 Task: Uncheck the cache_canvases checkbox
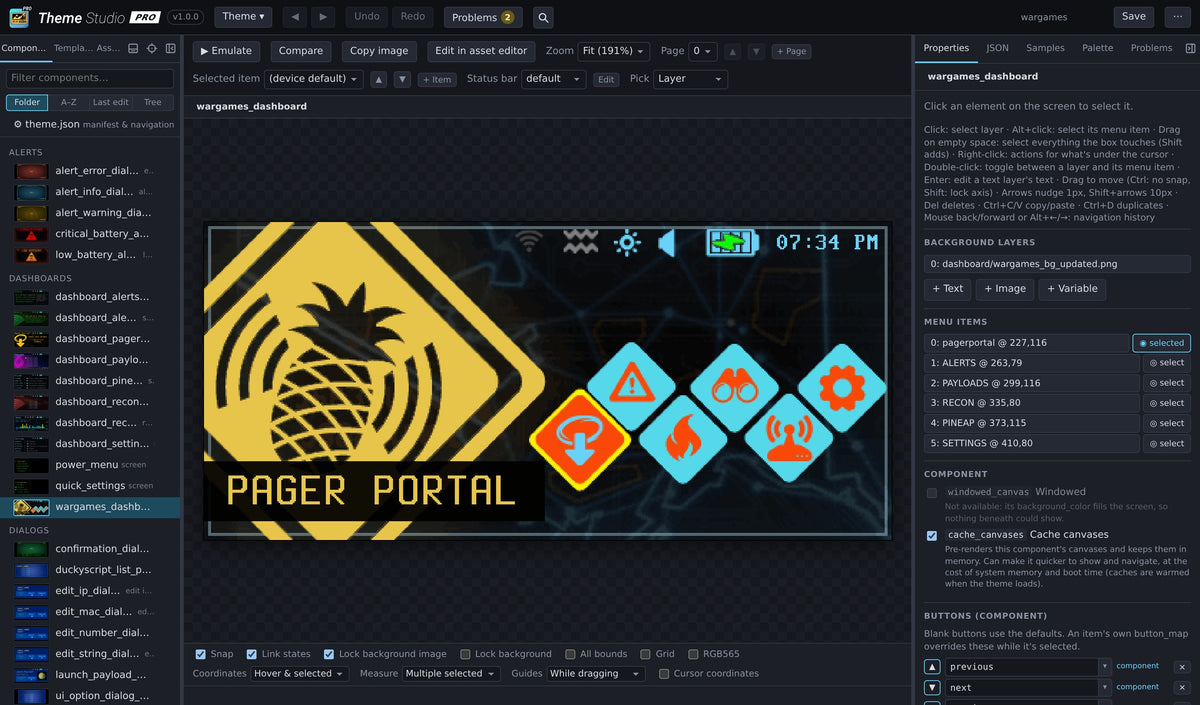pos(932,536)
